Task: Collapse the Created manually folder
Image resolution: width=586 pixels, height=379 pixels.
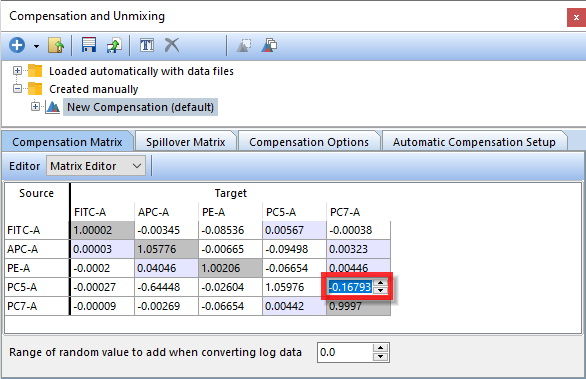Action: 17,89
